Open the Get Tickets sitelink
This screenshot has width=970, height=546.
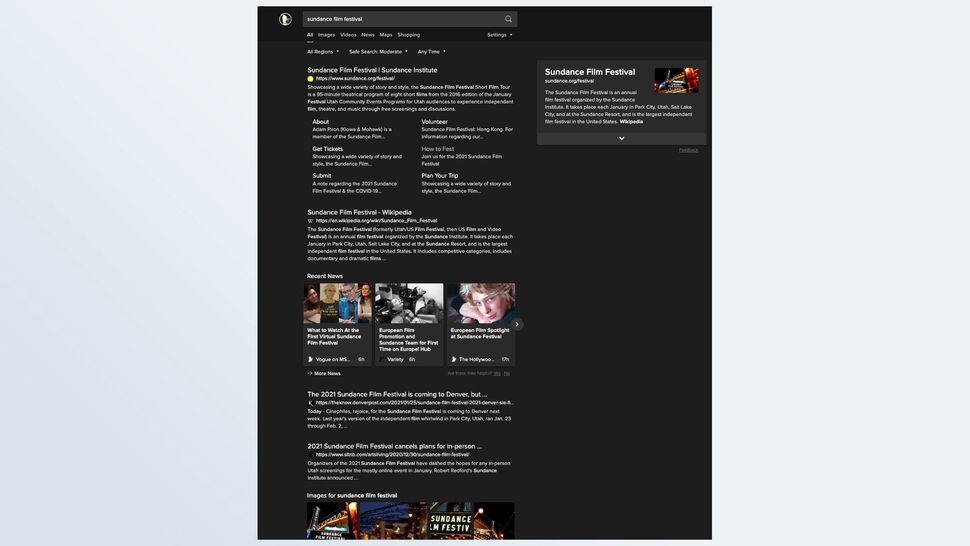point(327,149)
